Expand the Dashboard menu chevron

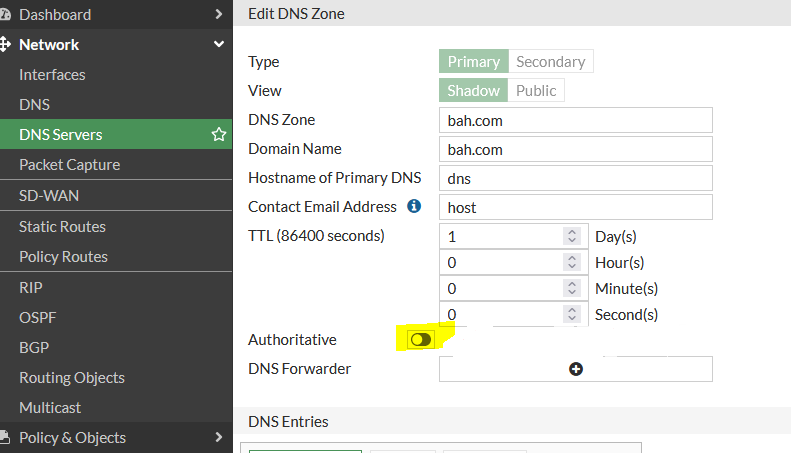tap(218, 14)
